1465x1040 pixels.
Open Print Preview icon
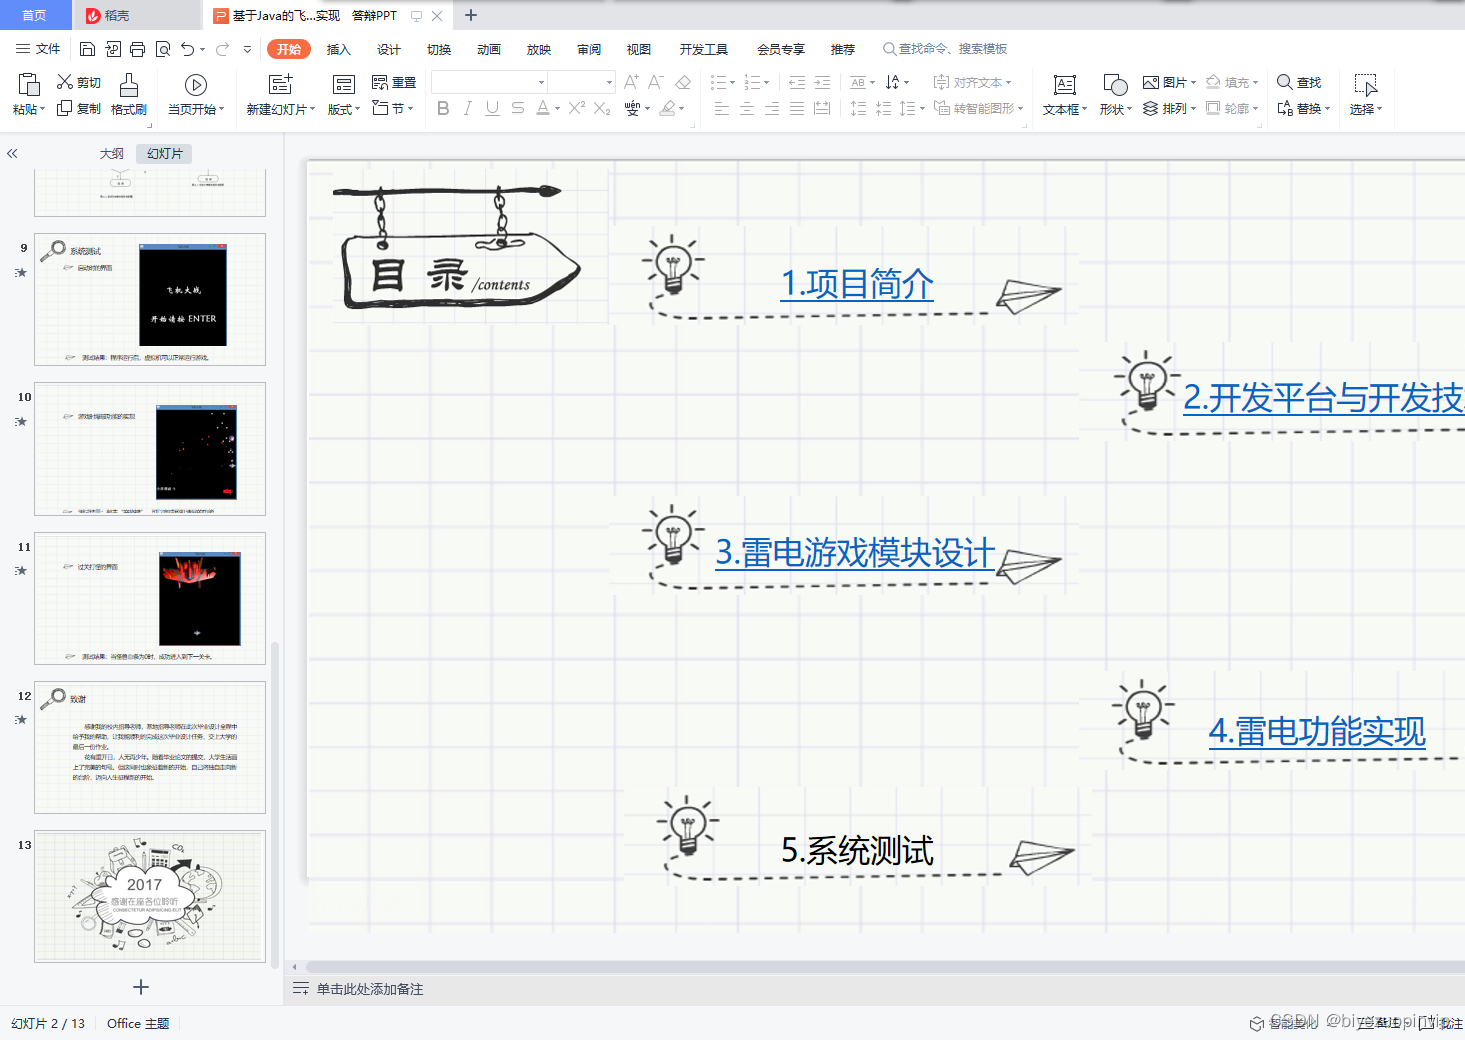(162, 49)
